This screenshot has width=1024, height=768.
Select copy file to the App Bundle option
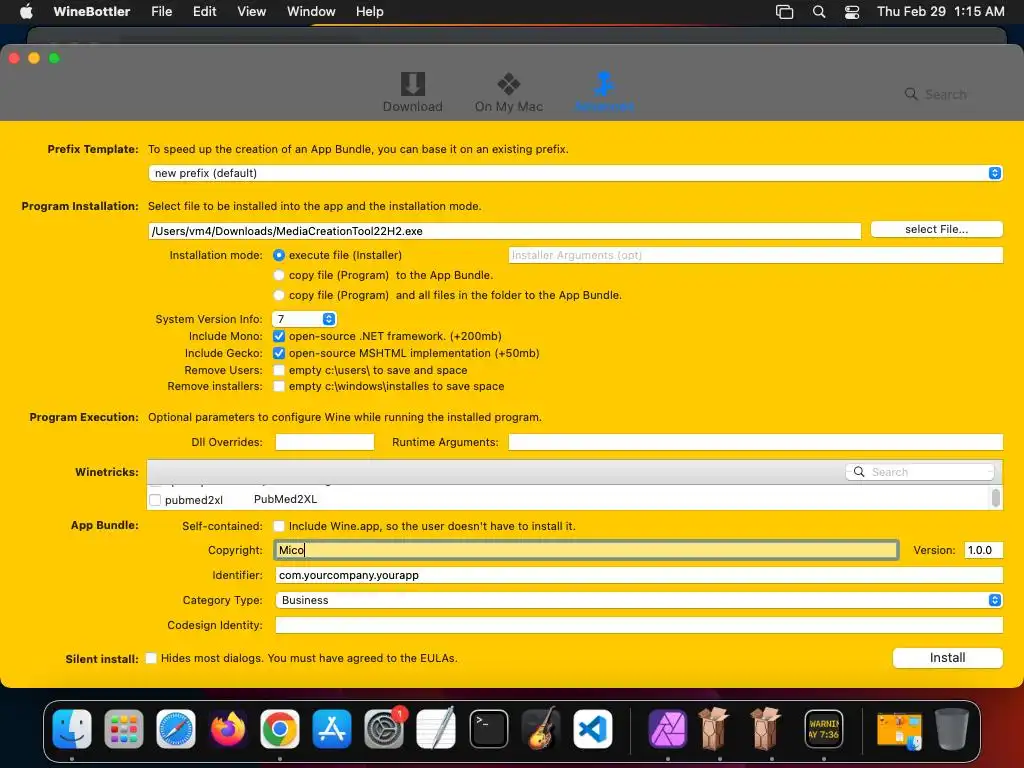(x=279, y=276)
